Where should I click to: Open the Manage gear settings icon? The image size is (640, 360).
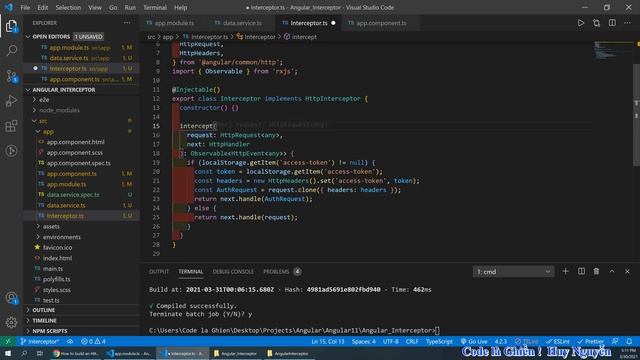(x=11, y=322)
